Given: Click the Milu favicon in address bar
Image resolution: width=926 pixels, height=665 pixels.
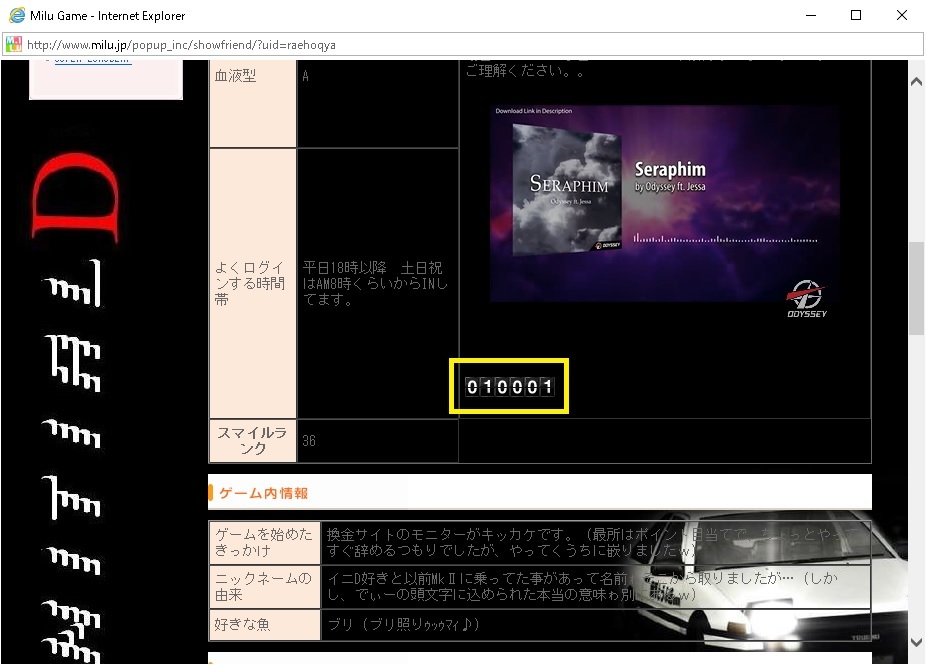Looking at the screenshot, I should (x=14, y=45).
